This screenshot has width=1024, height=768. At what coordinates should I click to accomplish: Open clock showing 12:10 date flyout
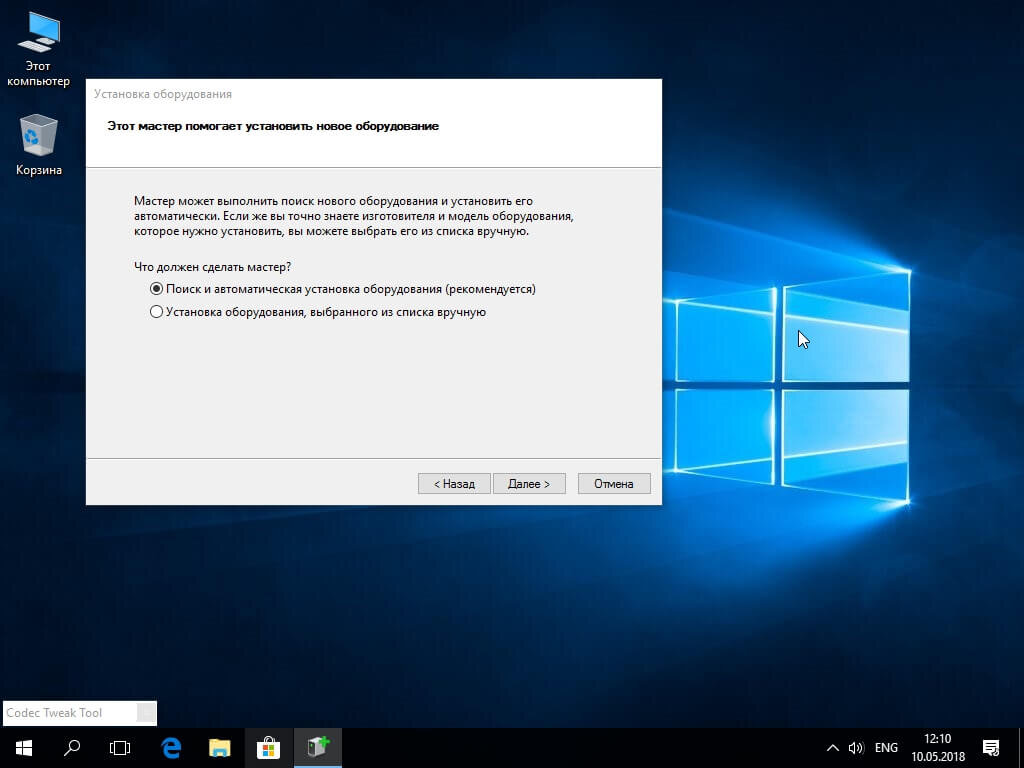pyautogui.click(x=938, y=748)
